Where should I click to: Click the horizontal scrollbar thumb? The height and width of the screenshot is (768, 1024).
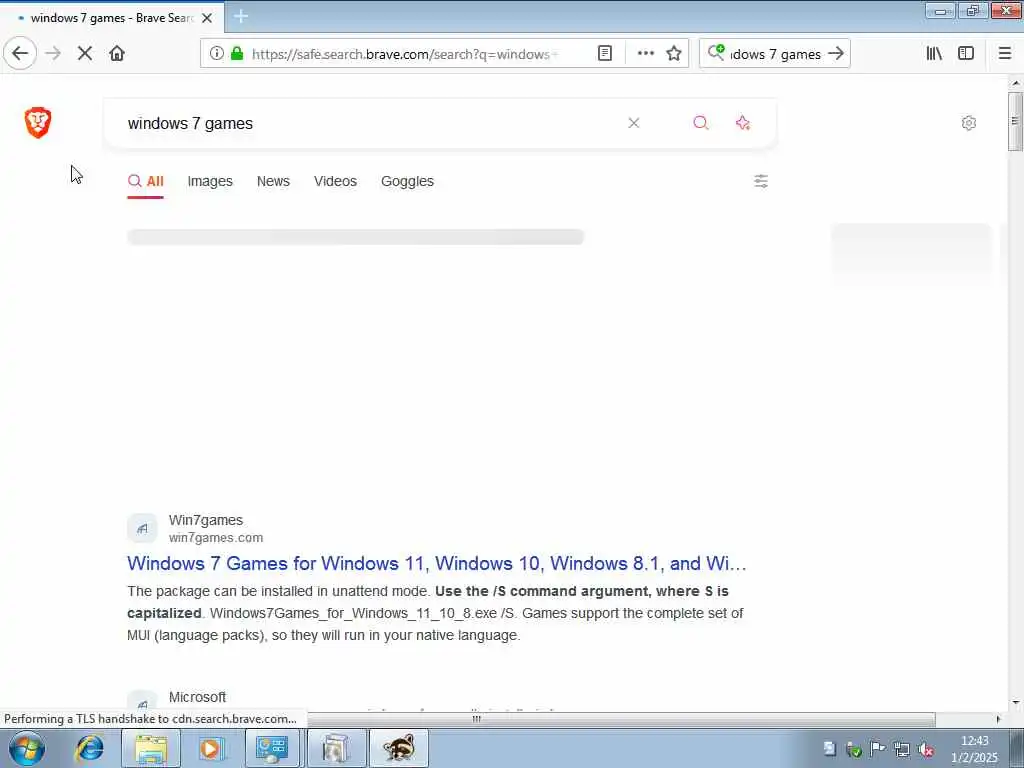(477, 719)
